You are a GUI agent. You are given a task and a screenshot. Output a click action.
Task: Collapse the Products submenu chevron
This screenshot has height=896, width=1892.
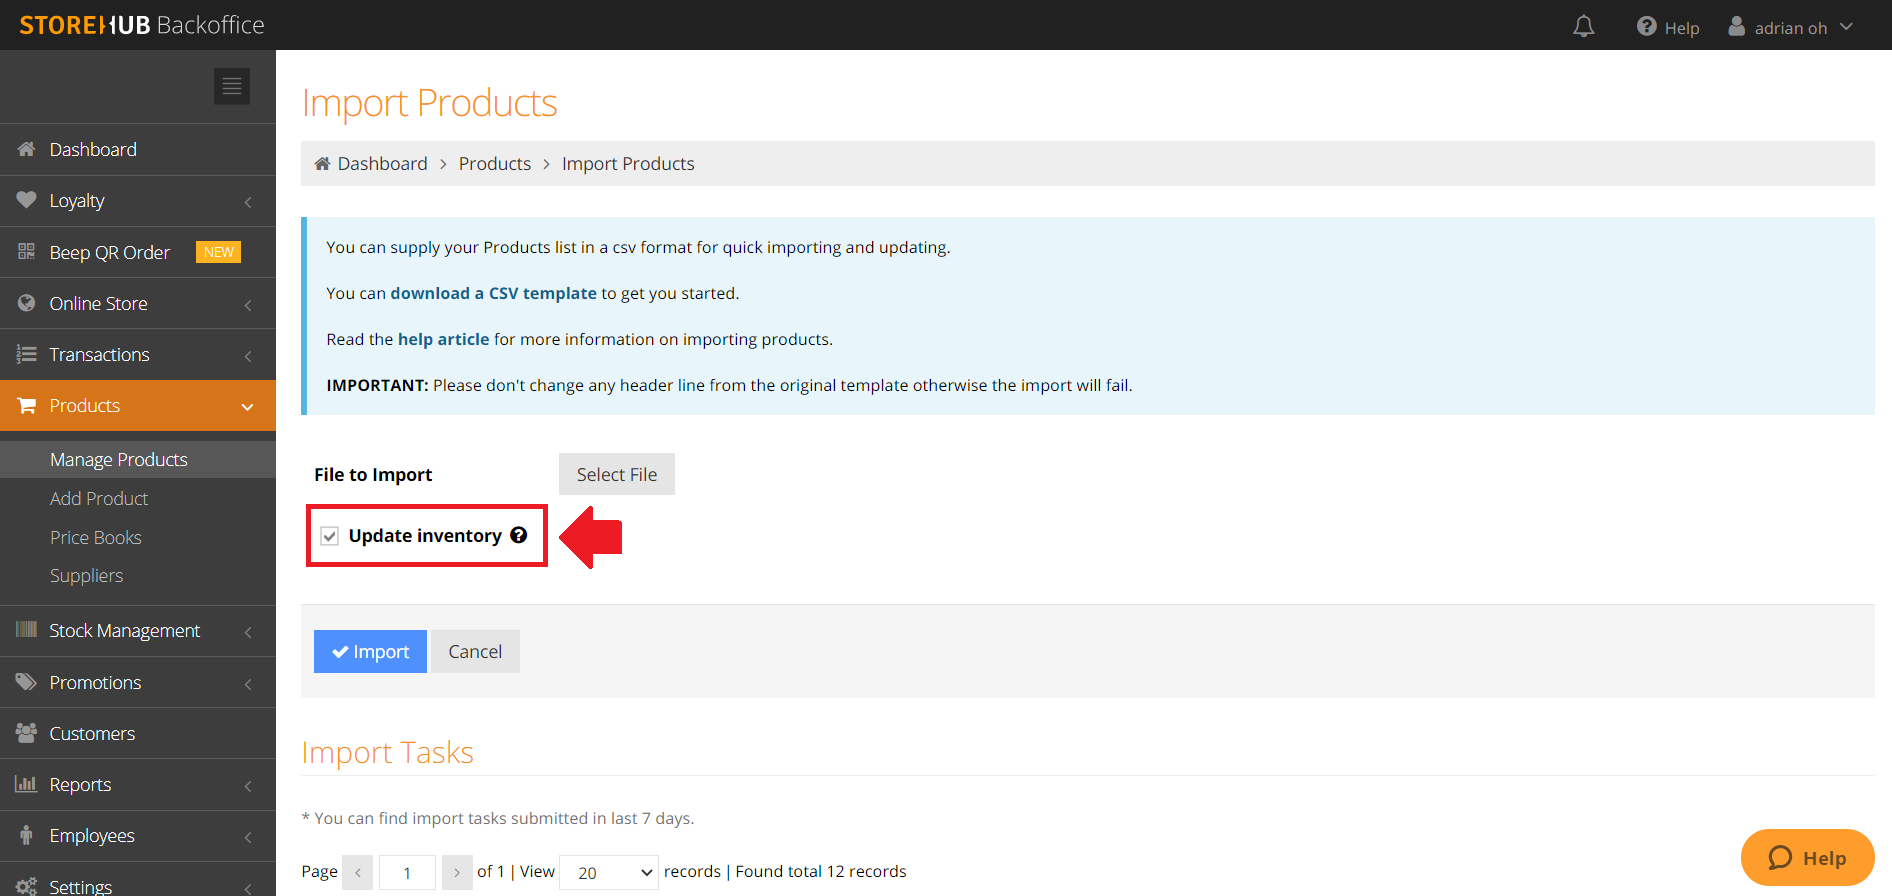coord(248,406)
